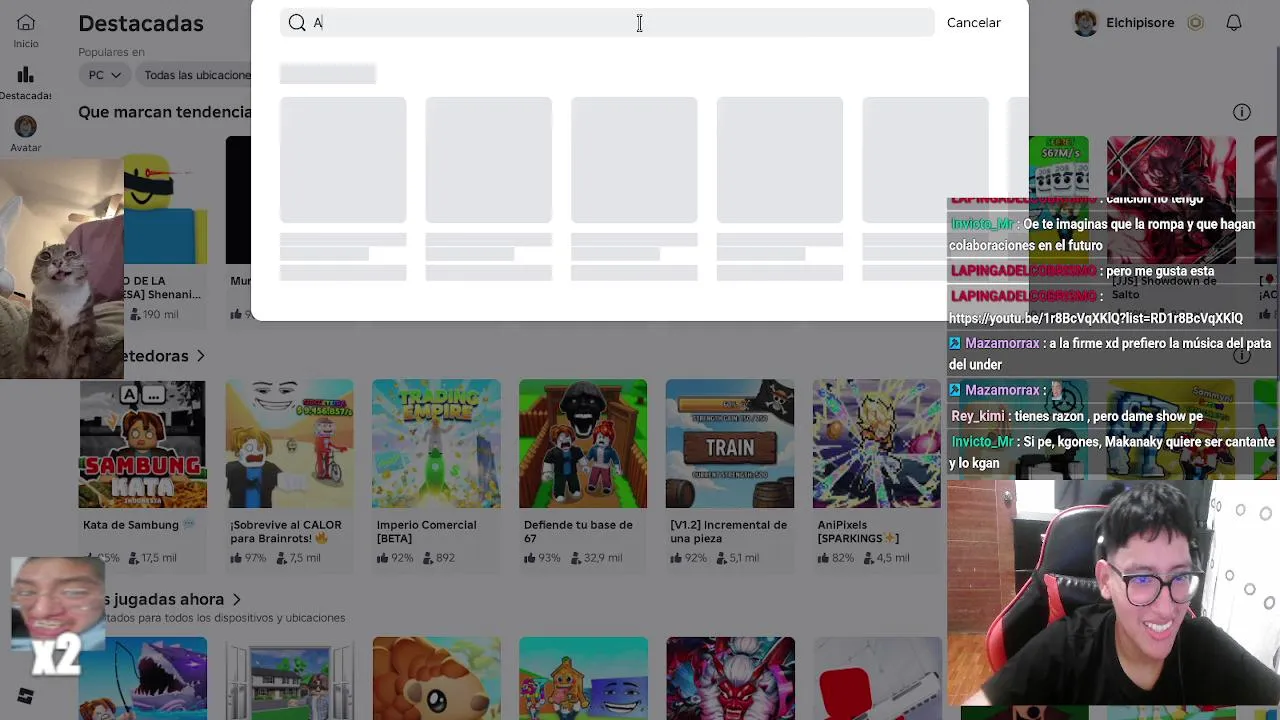The width and height of the screenshot is (1280, 720).
Task: Open the capybara game thumbnail in bottom row
Action: pos(436,679)
